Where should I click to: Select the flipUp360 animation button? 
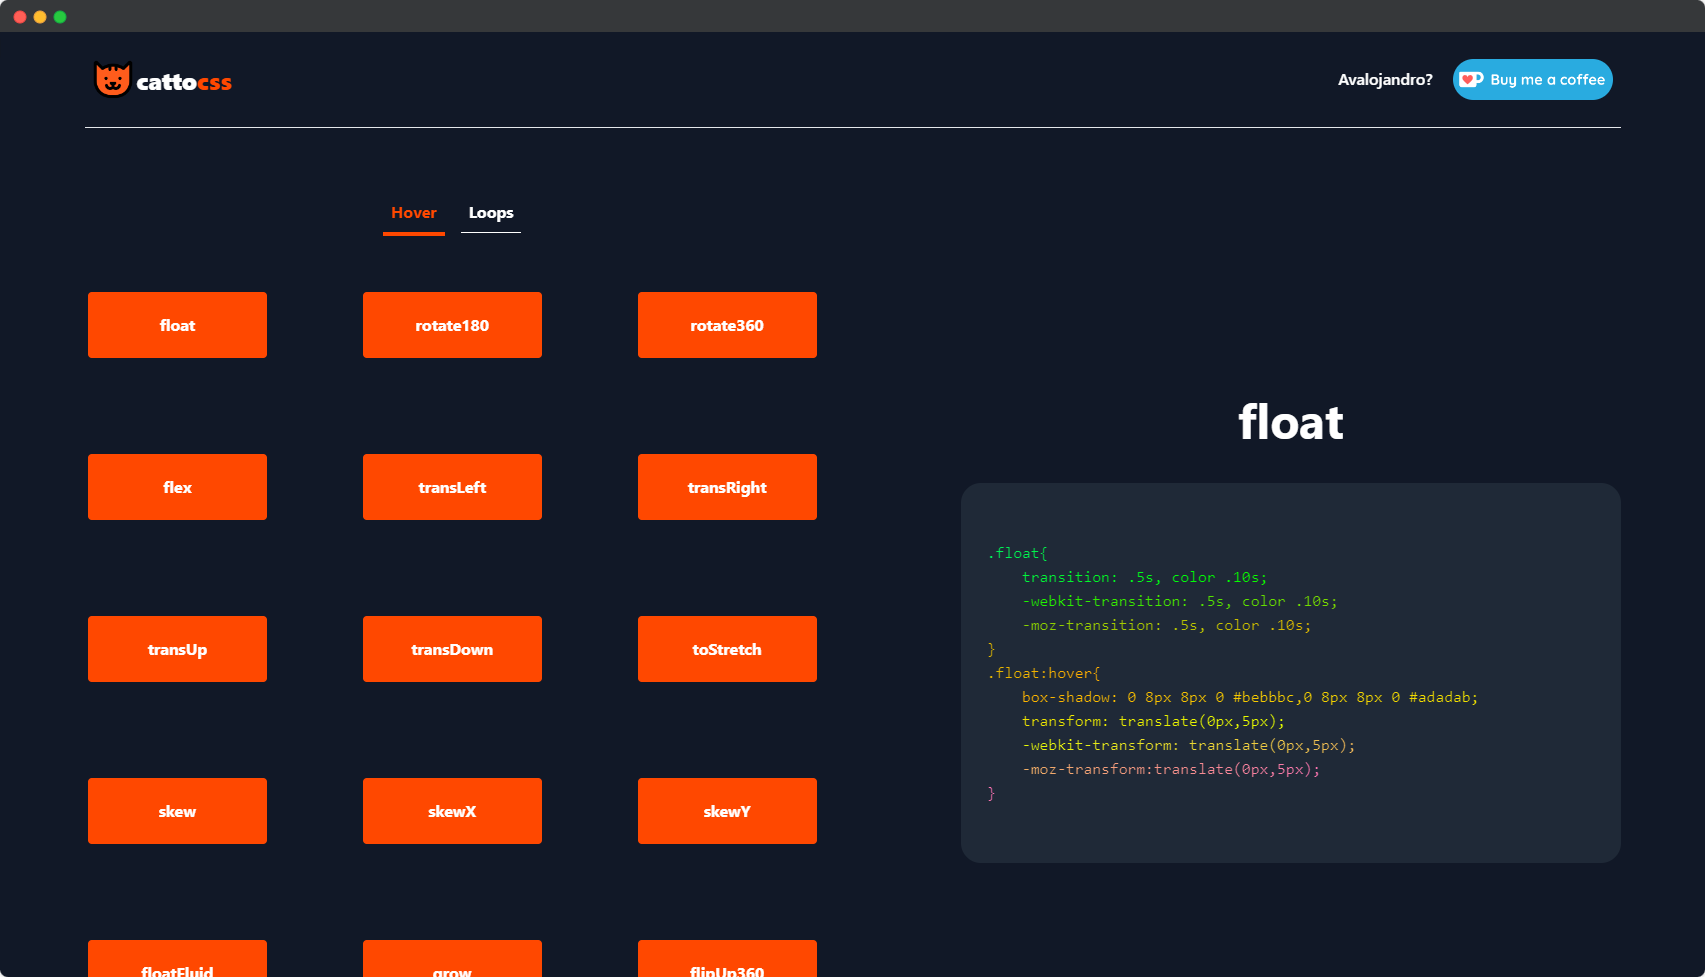pos(727,959)
